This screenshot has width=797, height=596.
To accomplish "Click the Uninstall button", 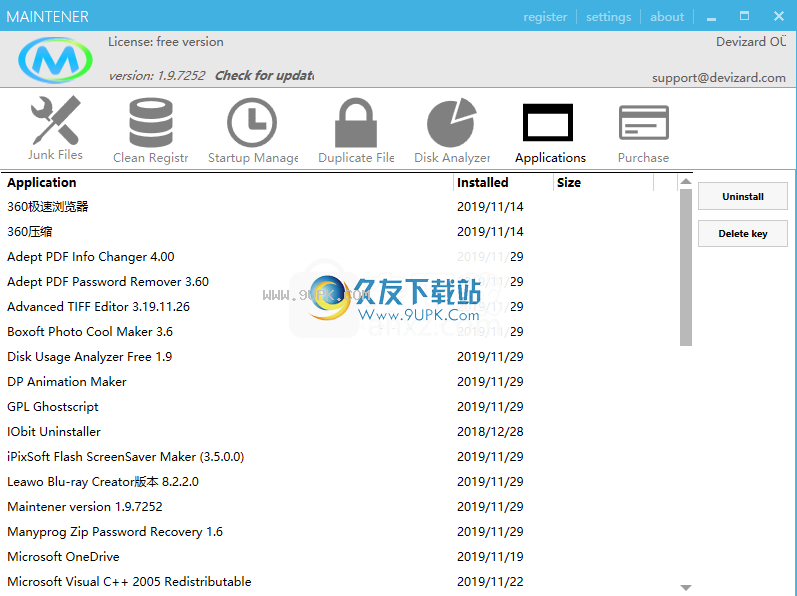I will [743, 196].
